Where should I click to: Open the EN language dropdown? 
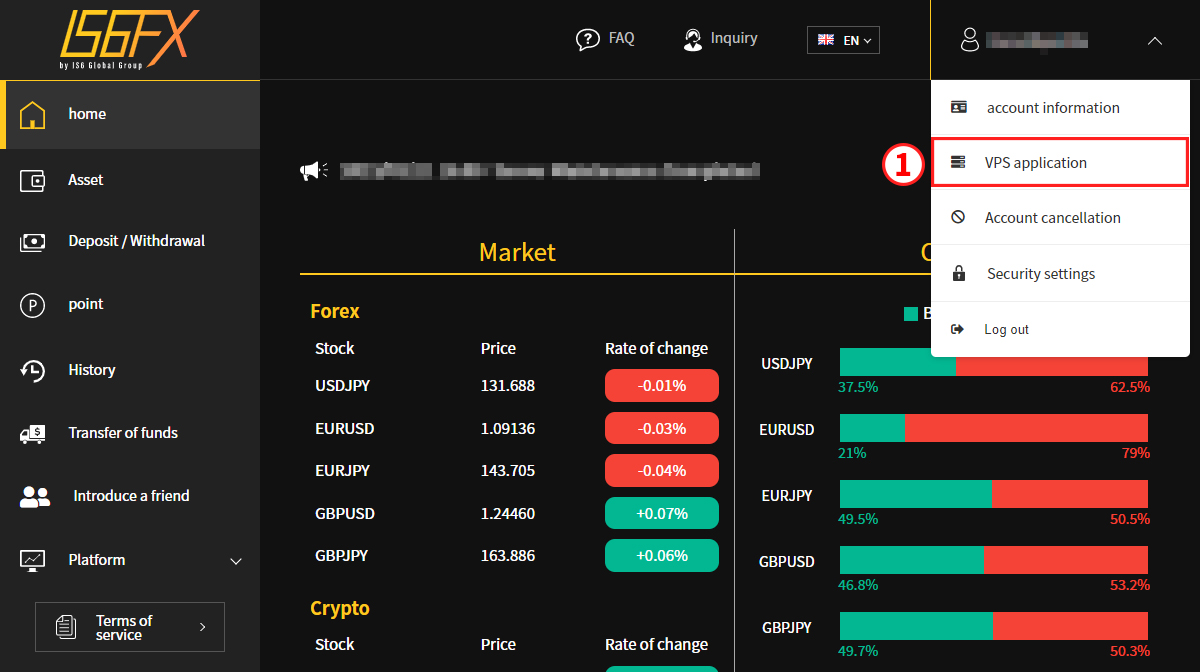coord(843,40)
